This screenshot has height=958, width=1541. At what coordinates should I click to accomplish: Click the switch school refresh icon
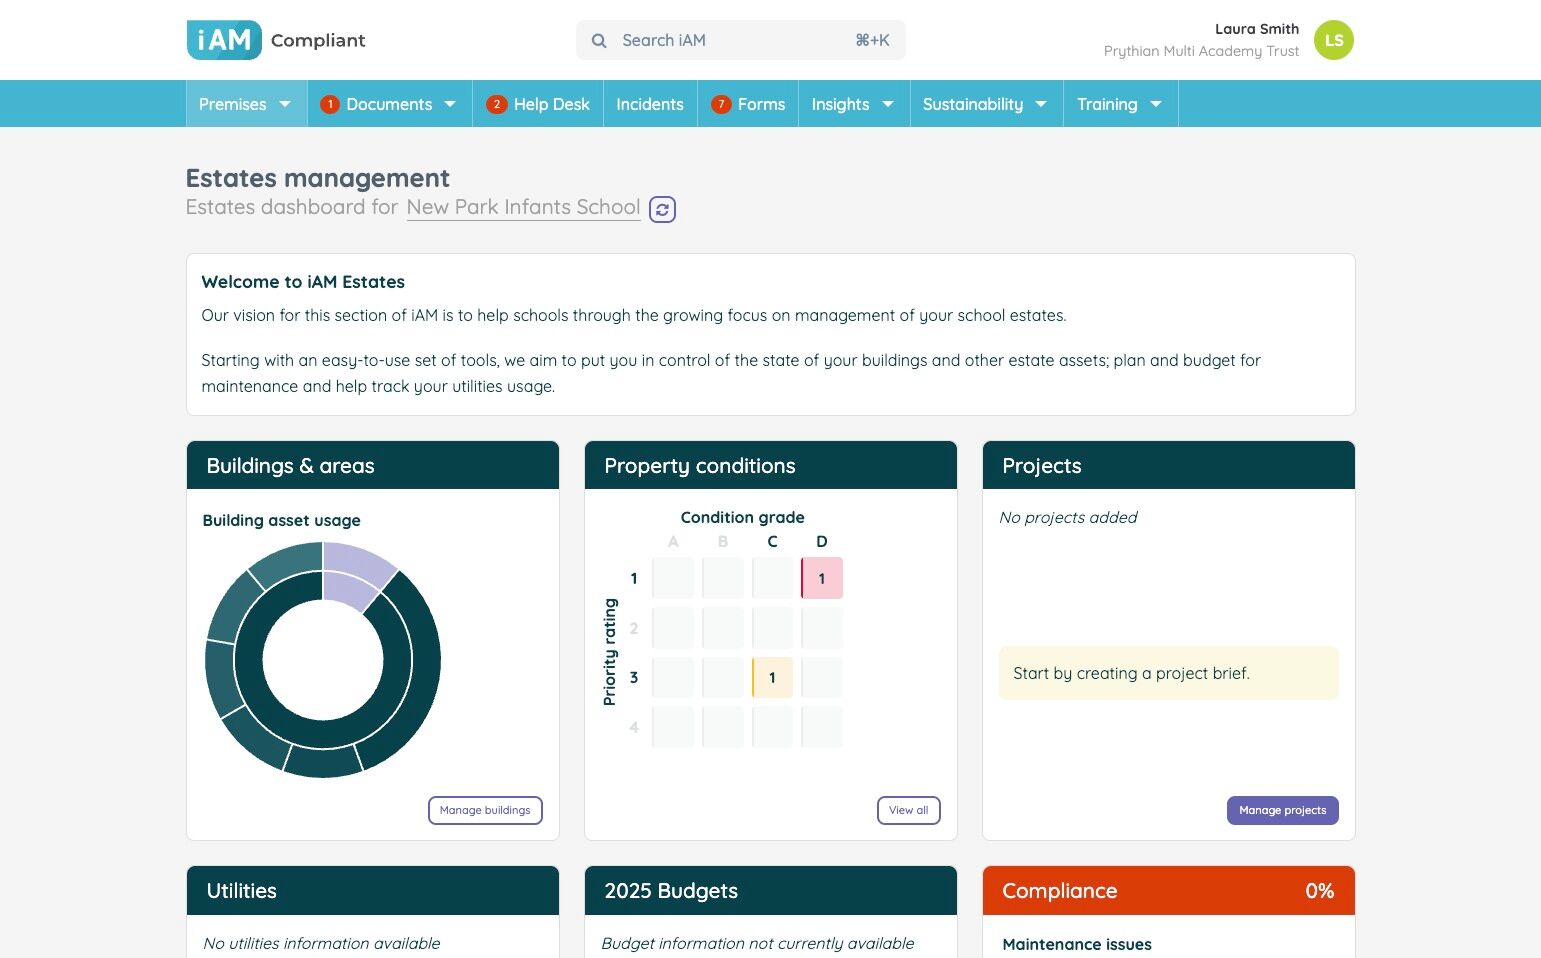(x=662, y=209)
